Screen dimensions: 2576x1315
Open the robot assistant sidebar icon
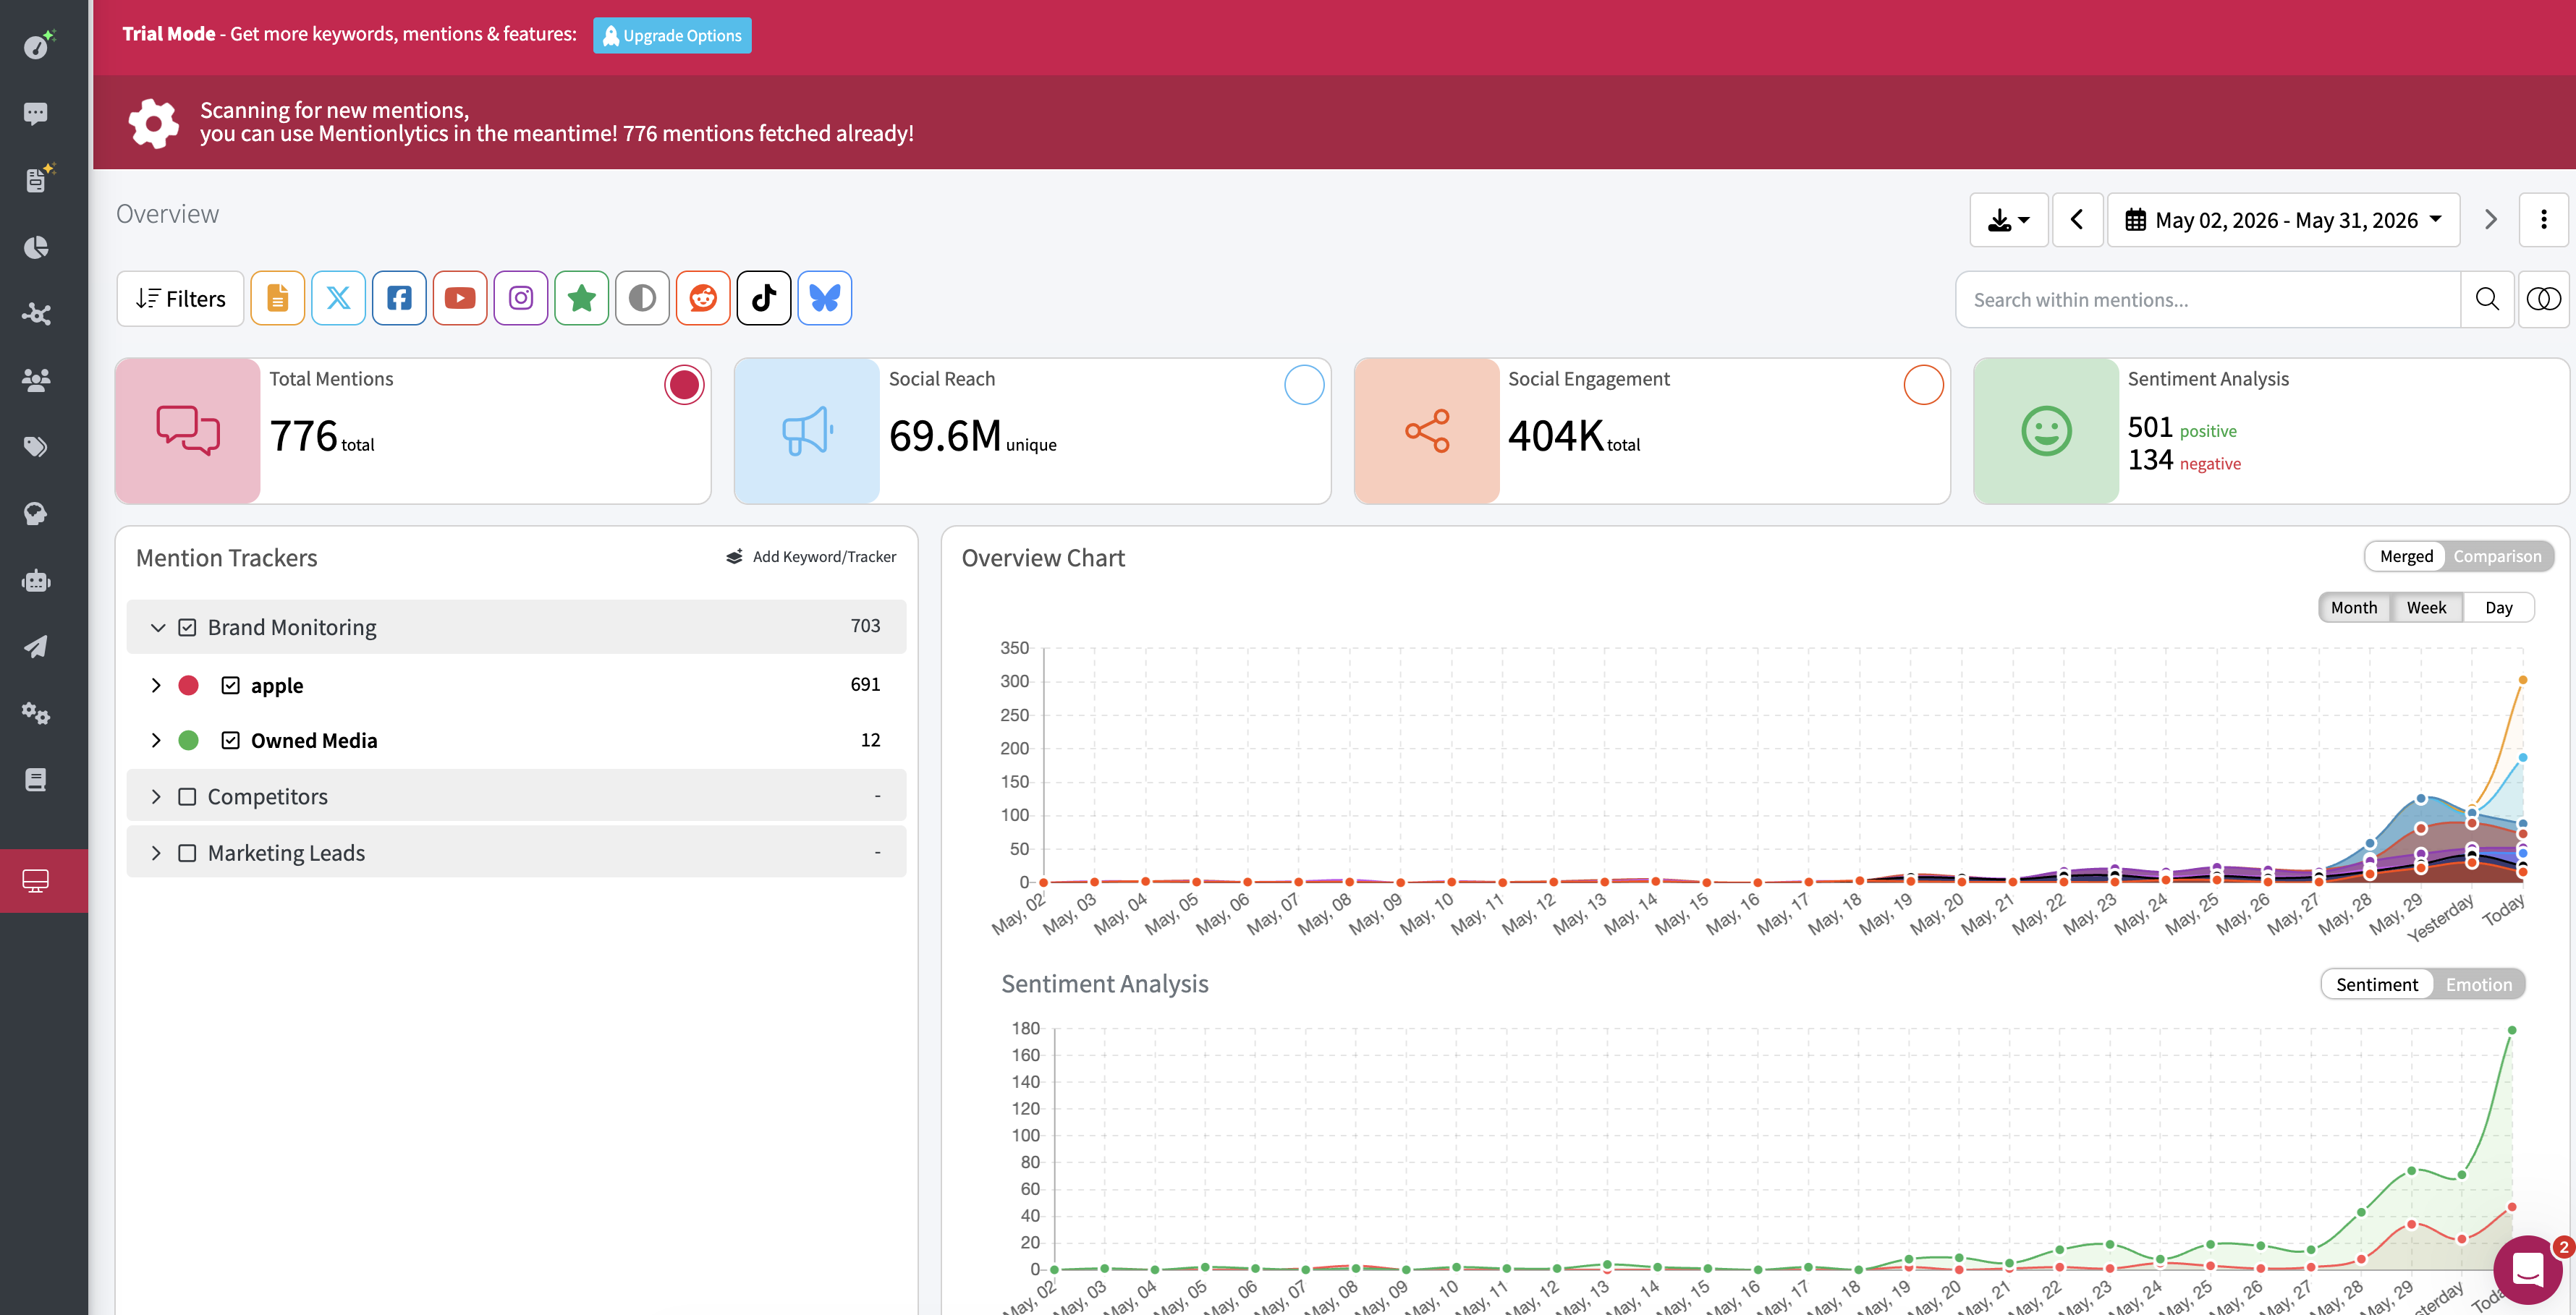pyautogui.click(x=36, y=581)
